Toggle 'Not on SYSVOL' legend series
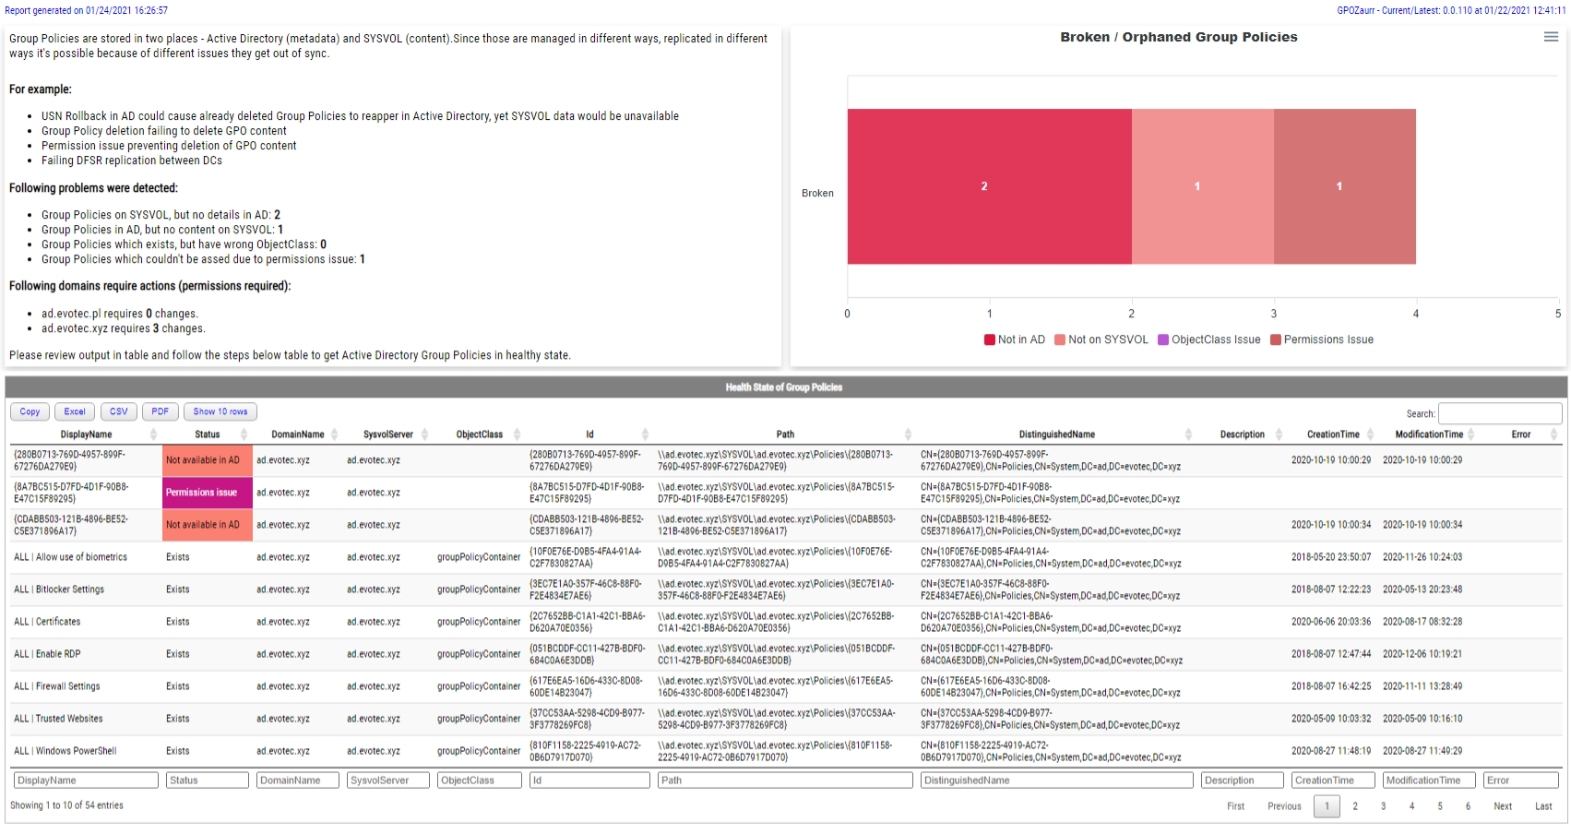Image resolution: width=1571 pixels, height=837 pixels. pyautogui.click(x=1101, y=340)
